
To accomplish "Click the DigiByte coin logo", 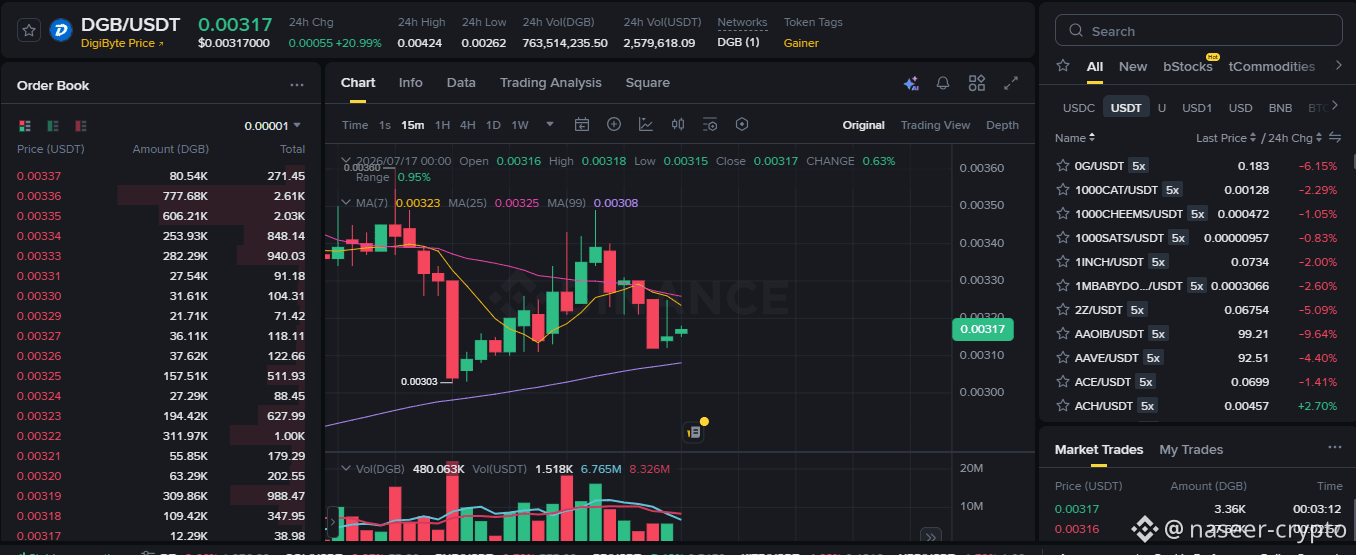I will coord(60,30).
